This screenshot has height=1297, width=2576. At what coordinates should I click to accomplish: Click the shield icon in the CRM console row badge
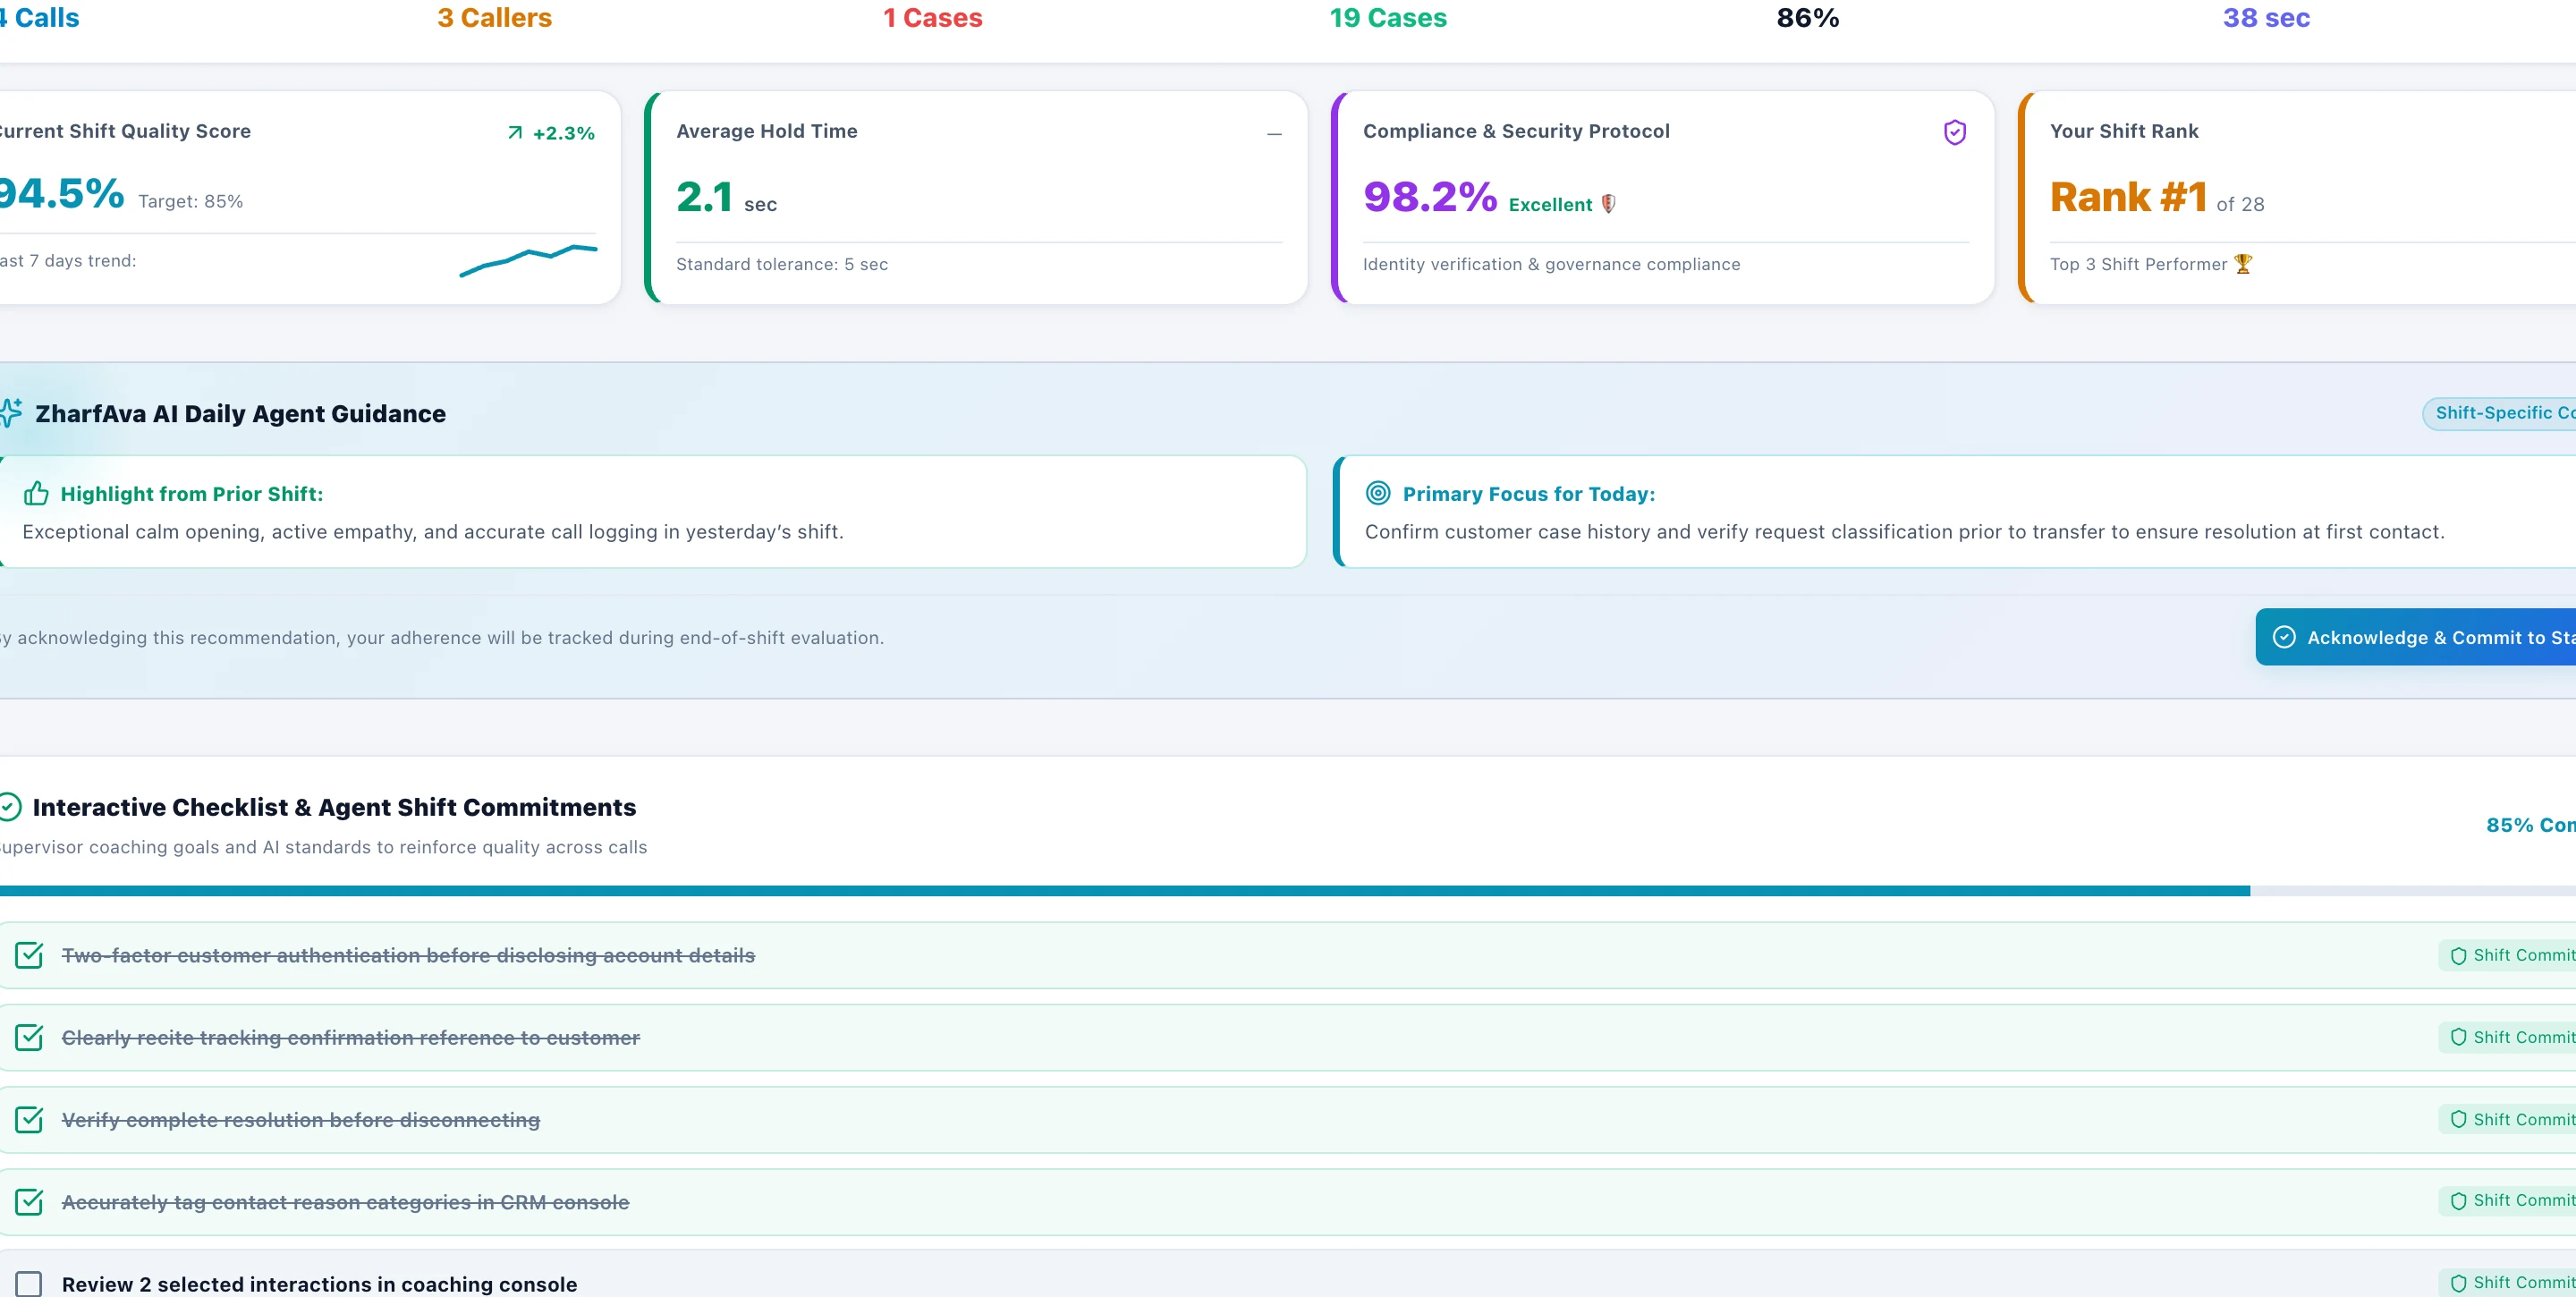(x=2458, y=1201)
